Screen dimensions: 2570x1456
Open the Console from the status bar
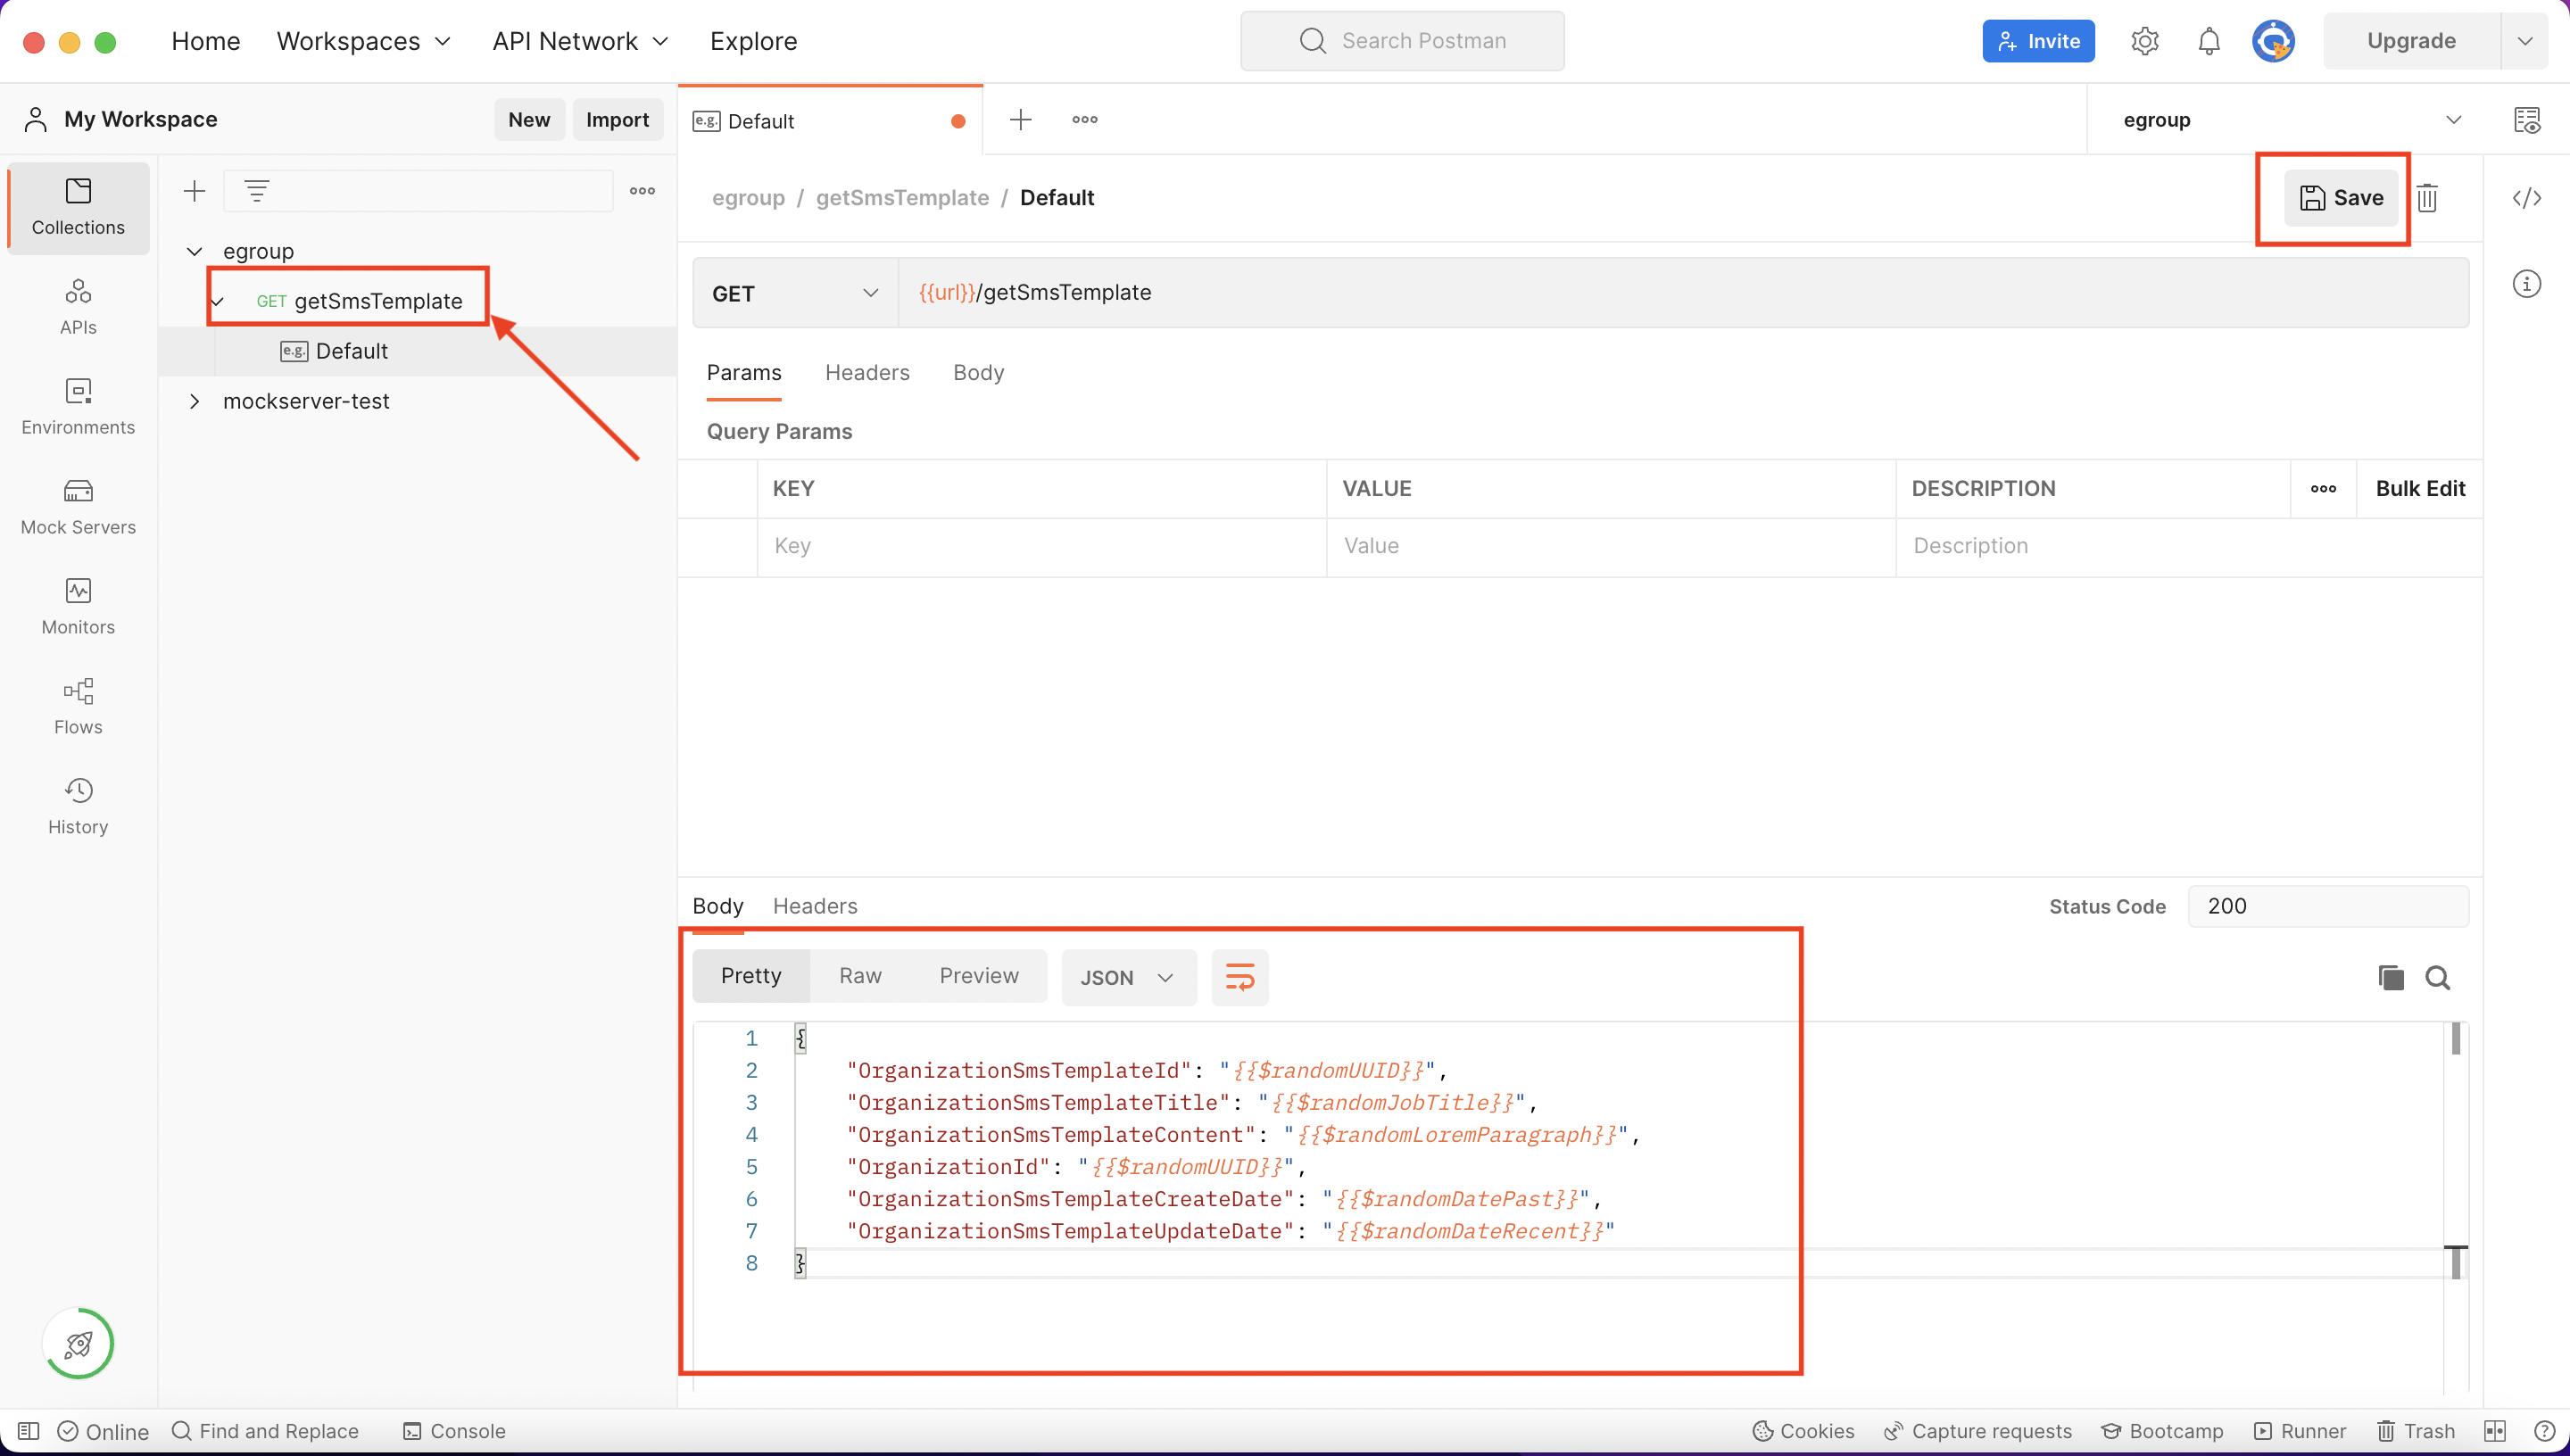click(x=454, y=1430)
